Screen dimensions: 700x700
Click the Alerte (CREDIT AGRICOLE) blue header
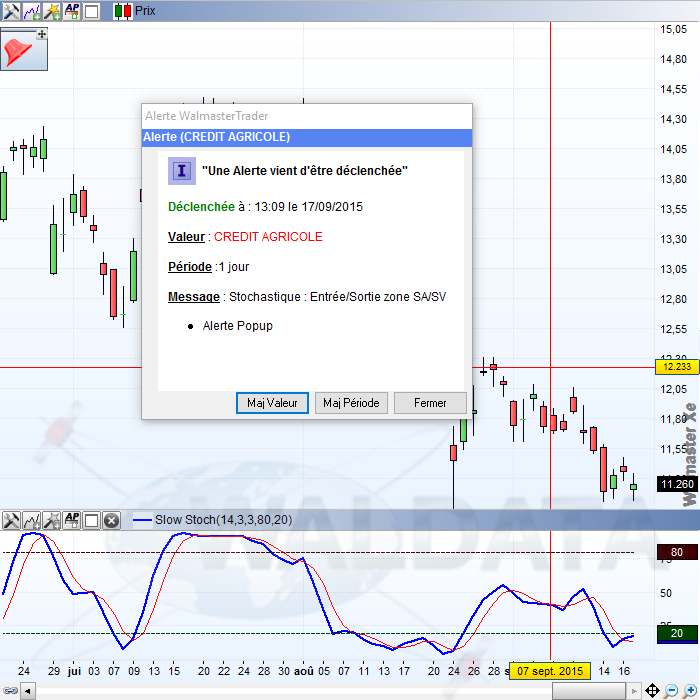coord(307,138)
